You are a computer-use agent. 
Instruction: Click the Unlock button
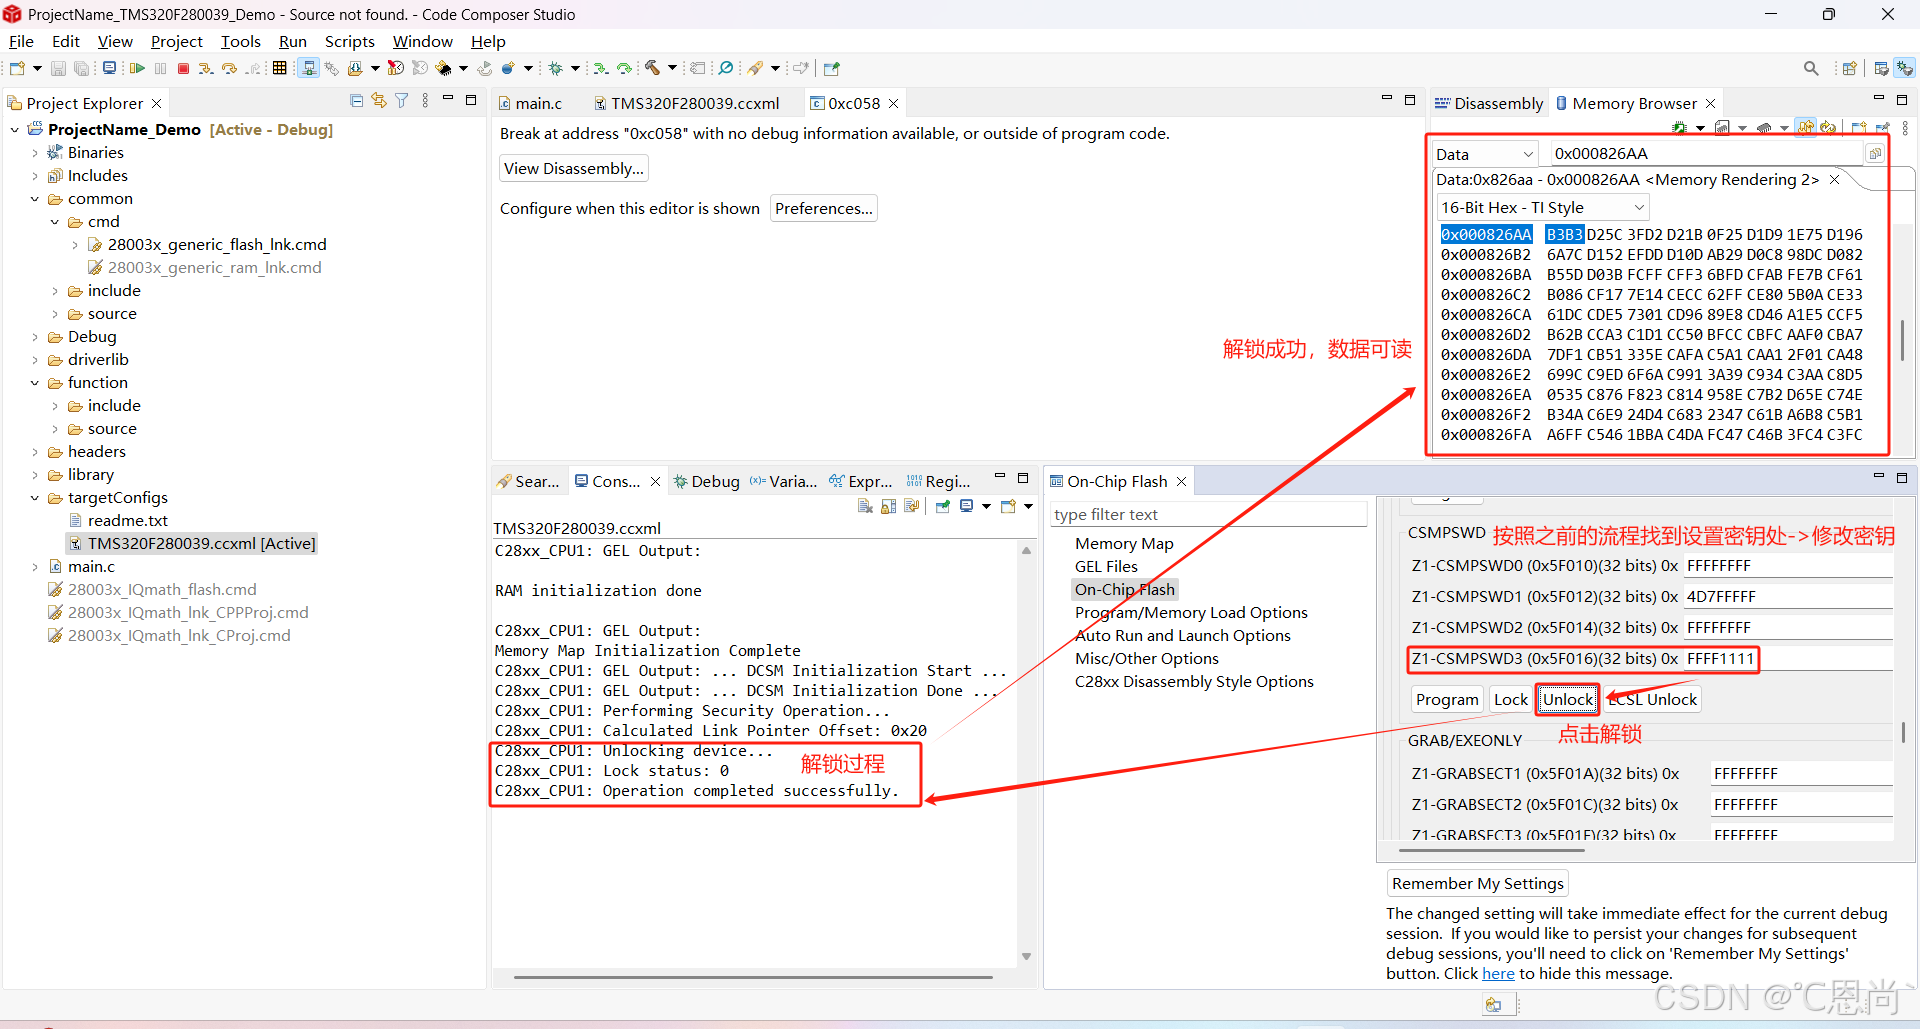pyautogui.click(x=1568, y=699)
